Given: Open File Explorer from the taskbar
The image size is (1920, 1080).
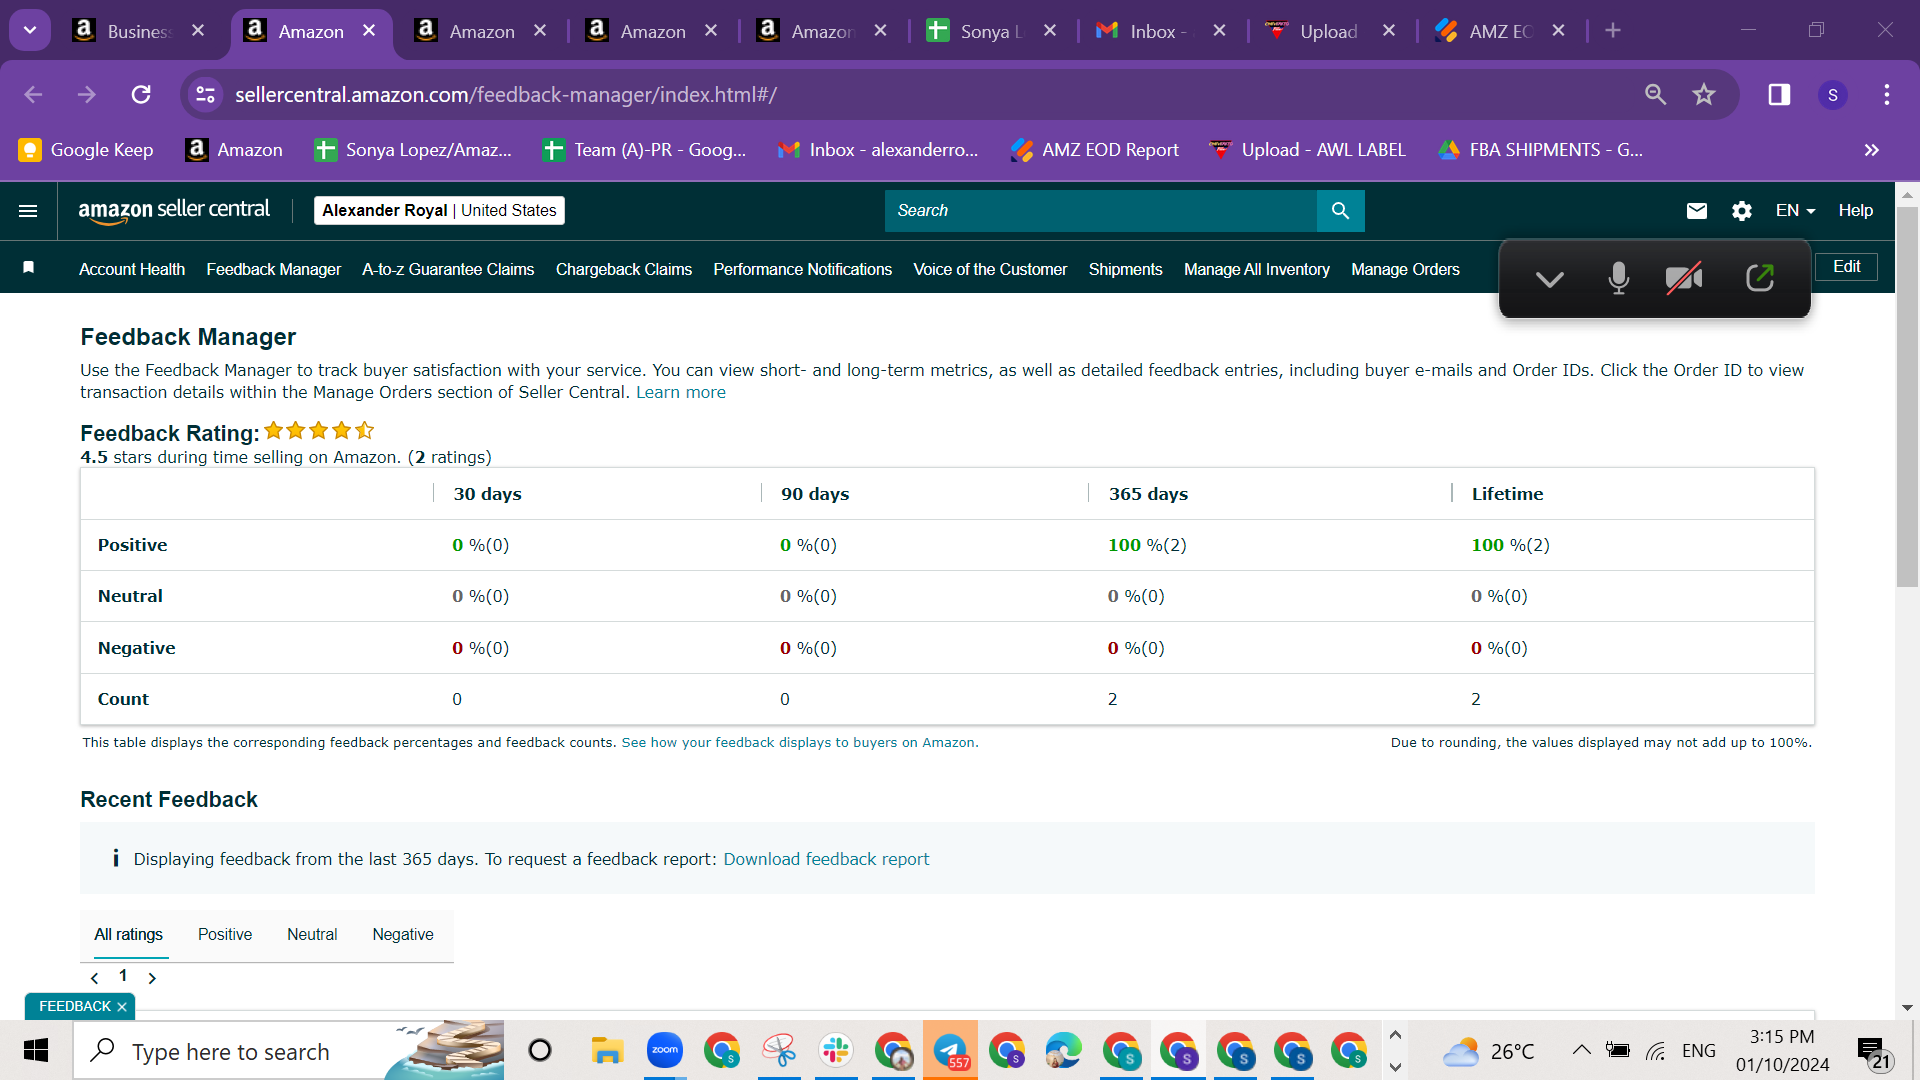Looking at the screenshot, I should (607, 1051).
